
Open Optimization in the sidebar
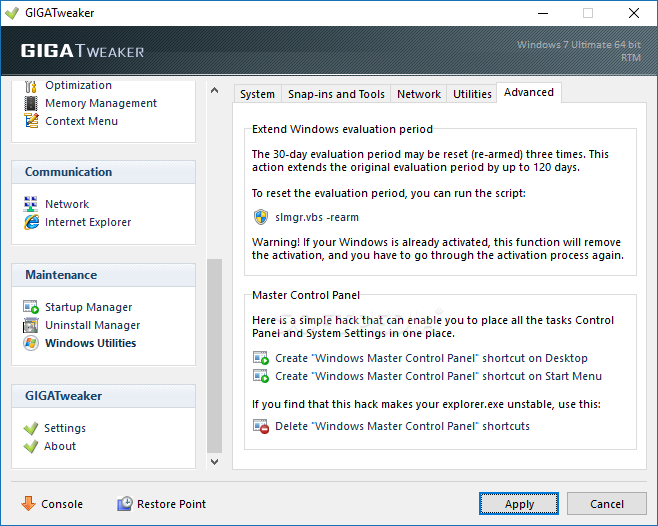[x=78, y=85]
